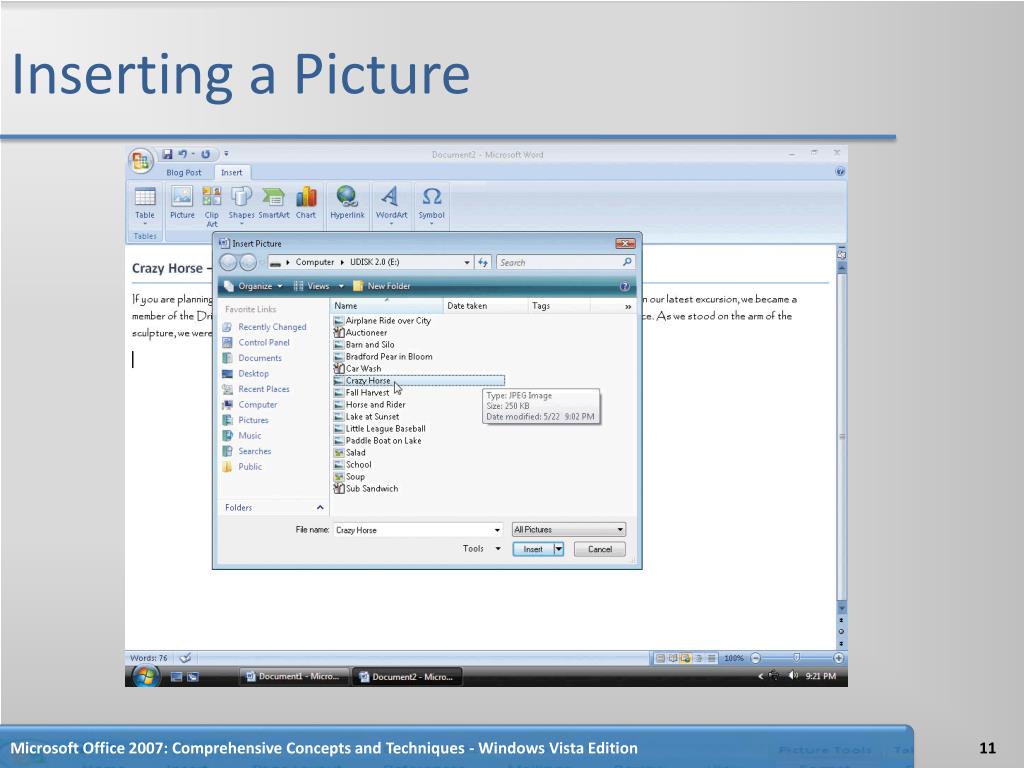Viewport: 1024px width, 768px height.
Task: Click the Office Button orb
Action: tap(140, 159)
